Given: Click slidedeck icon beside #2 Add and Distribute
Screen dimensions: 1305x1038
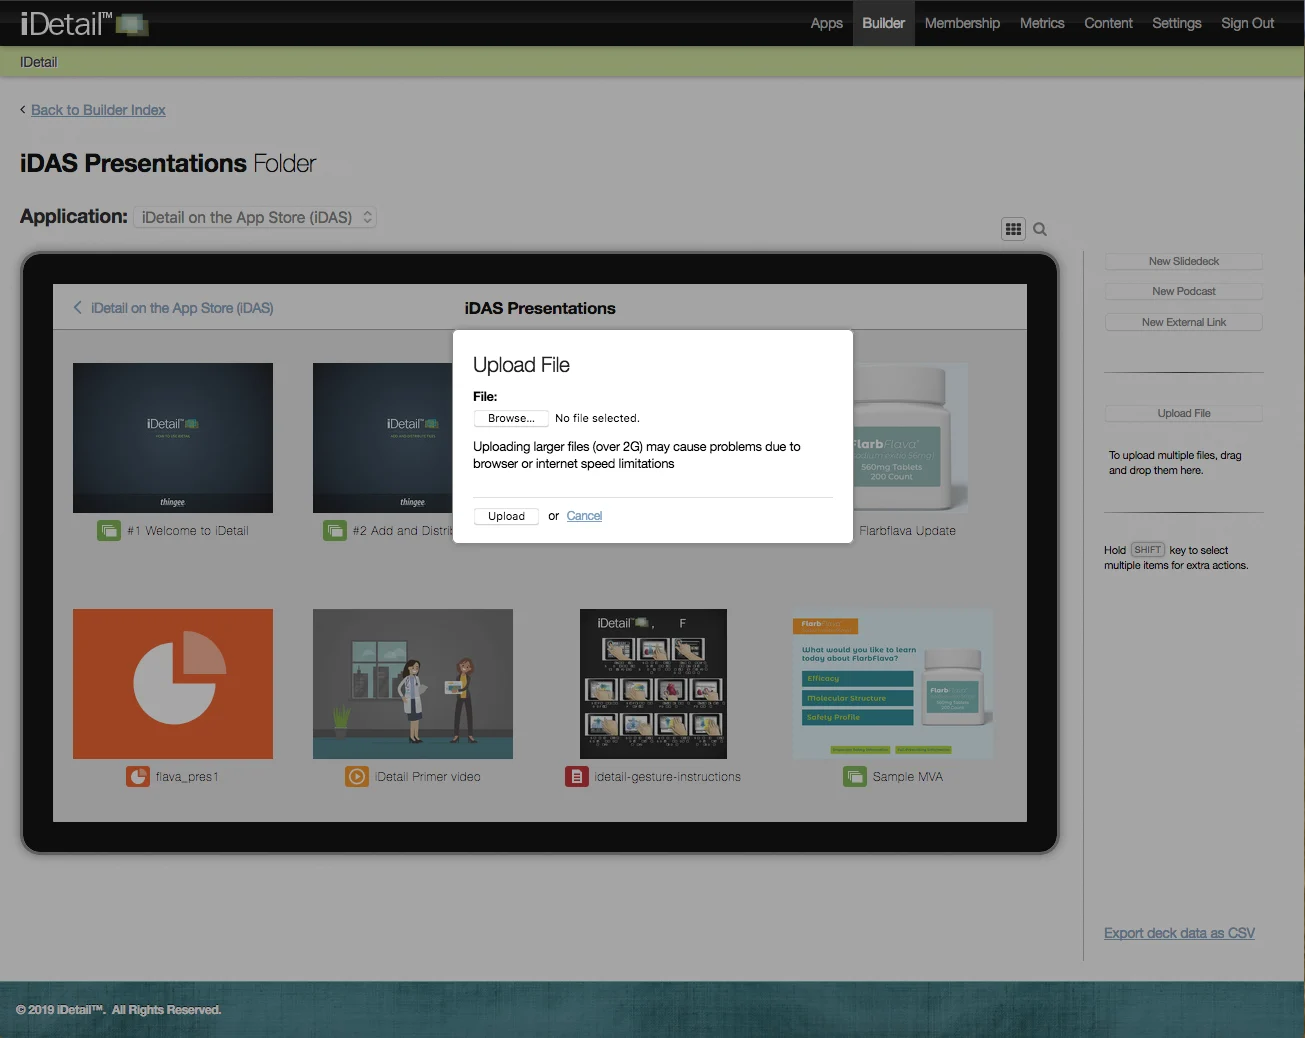Looking at the screenshot, I should pos(335,531).
